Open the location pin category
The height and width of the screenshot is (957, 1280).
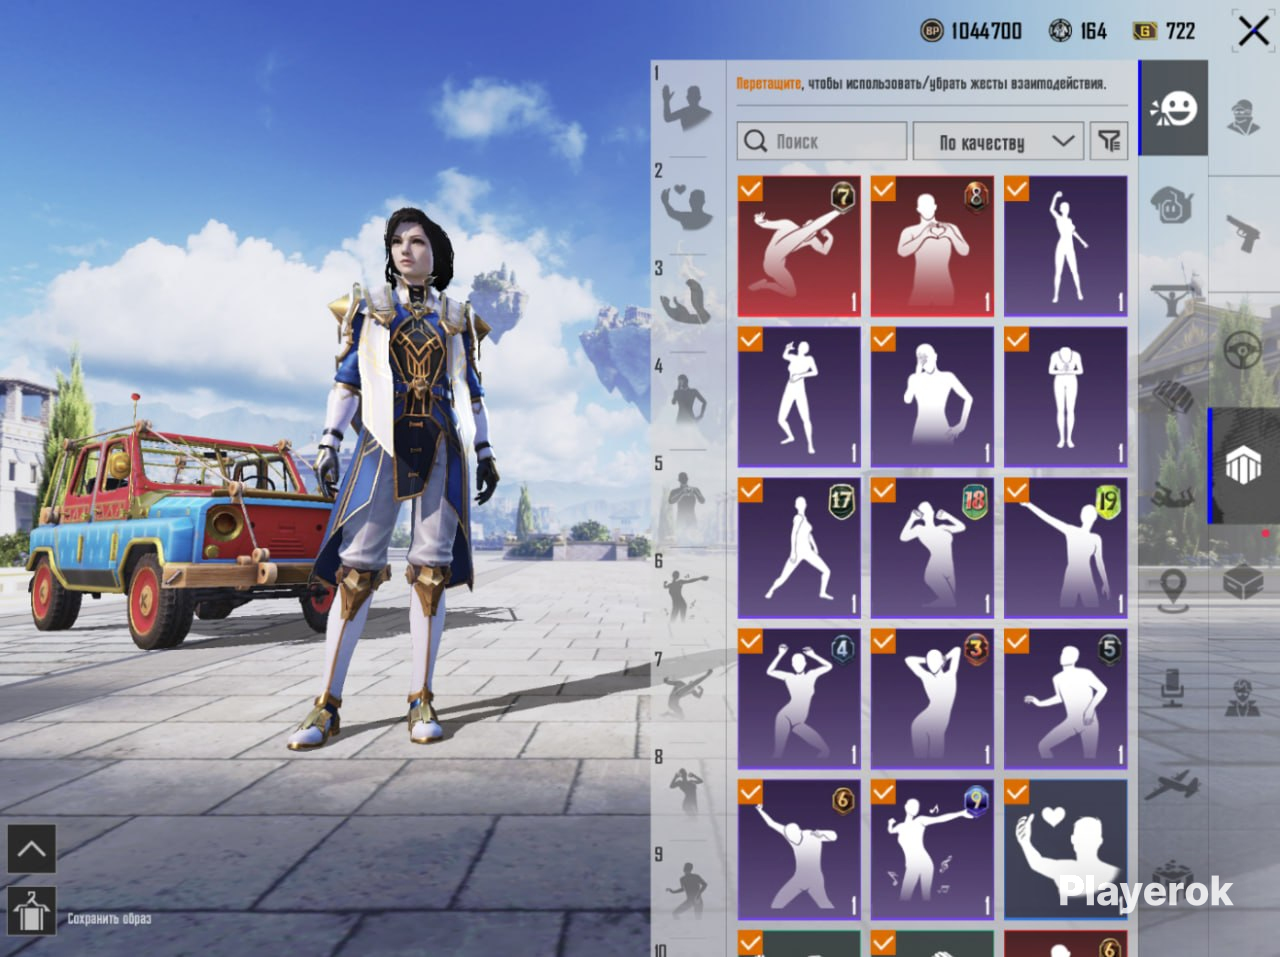[1173, 590]
